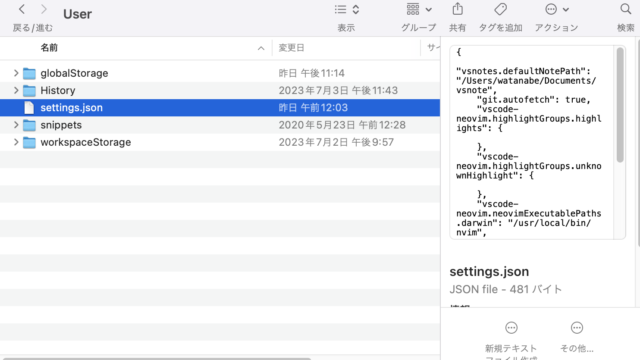640x360 pixels.
Task: Select the settings.json document icon
Action: [29, 108]
